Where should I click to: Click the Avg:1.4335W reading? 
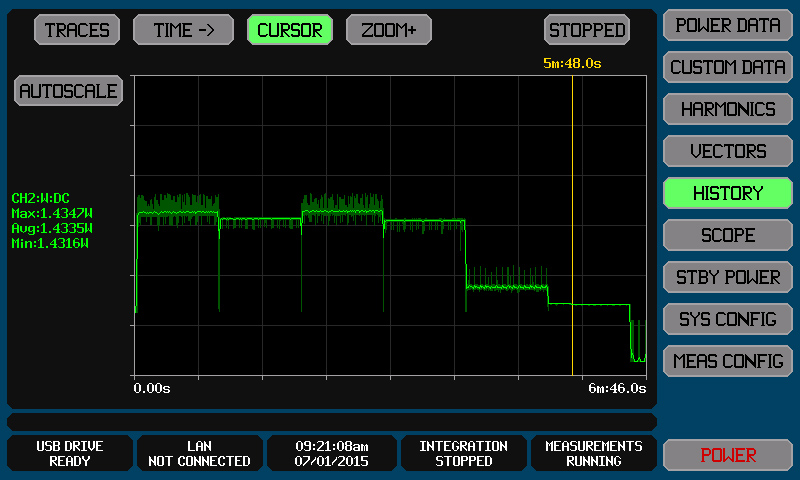point(52,228)
